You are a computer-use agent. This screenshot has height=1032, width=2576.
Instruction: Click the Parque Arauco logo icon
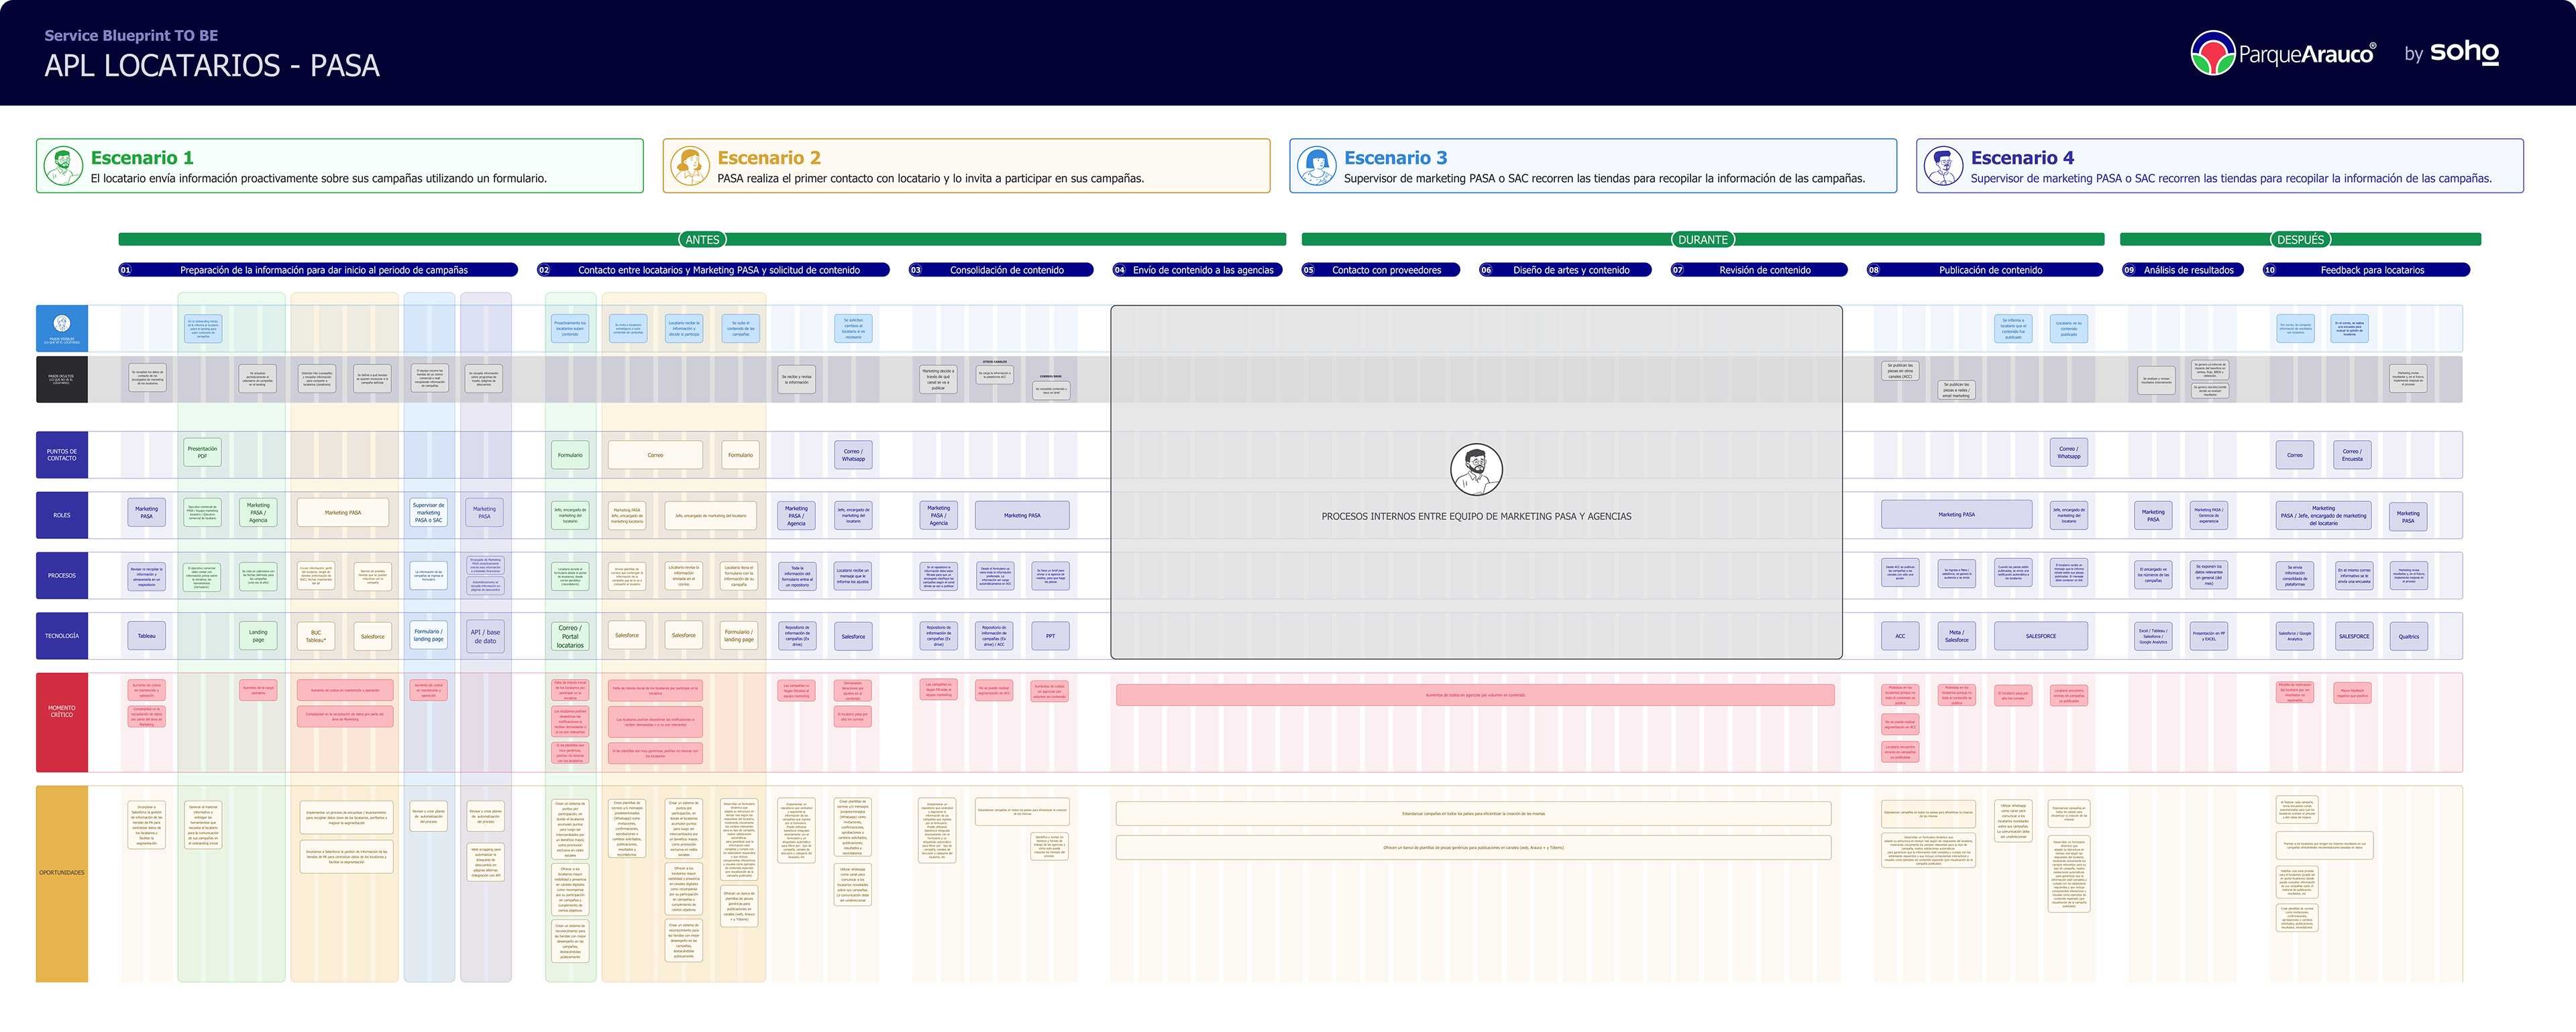click(x=2213, y=53)
